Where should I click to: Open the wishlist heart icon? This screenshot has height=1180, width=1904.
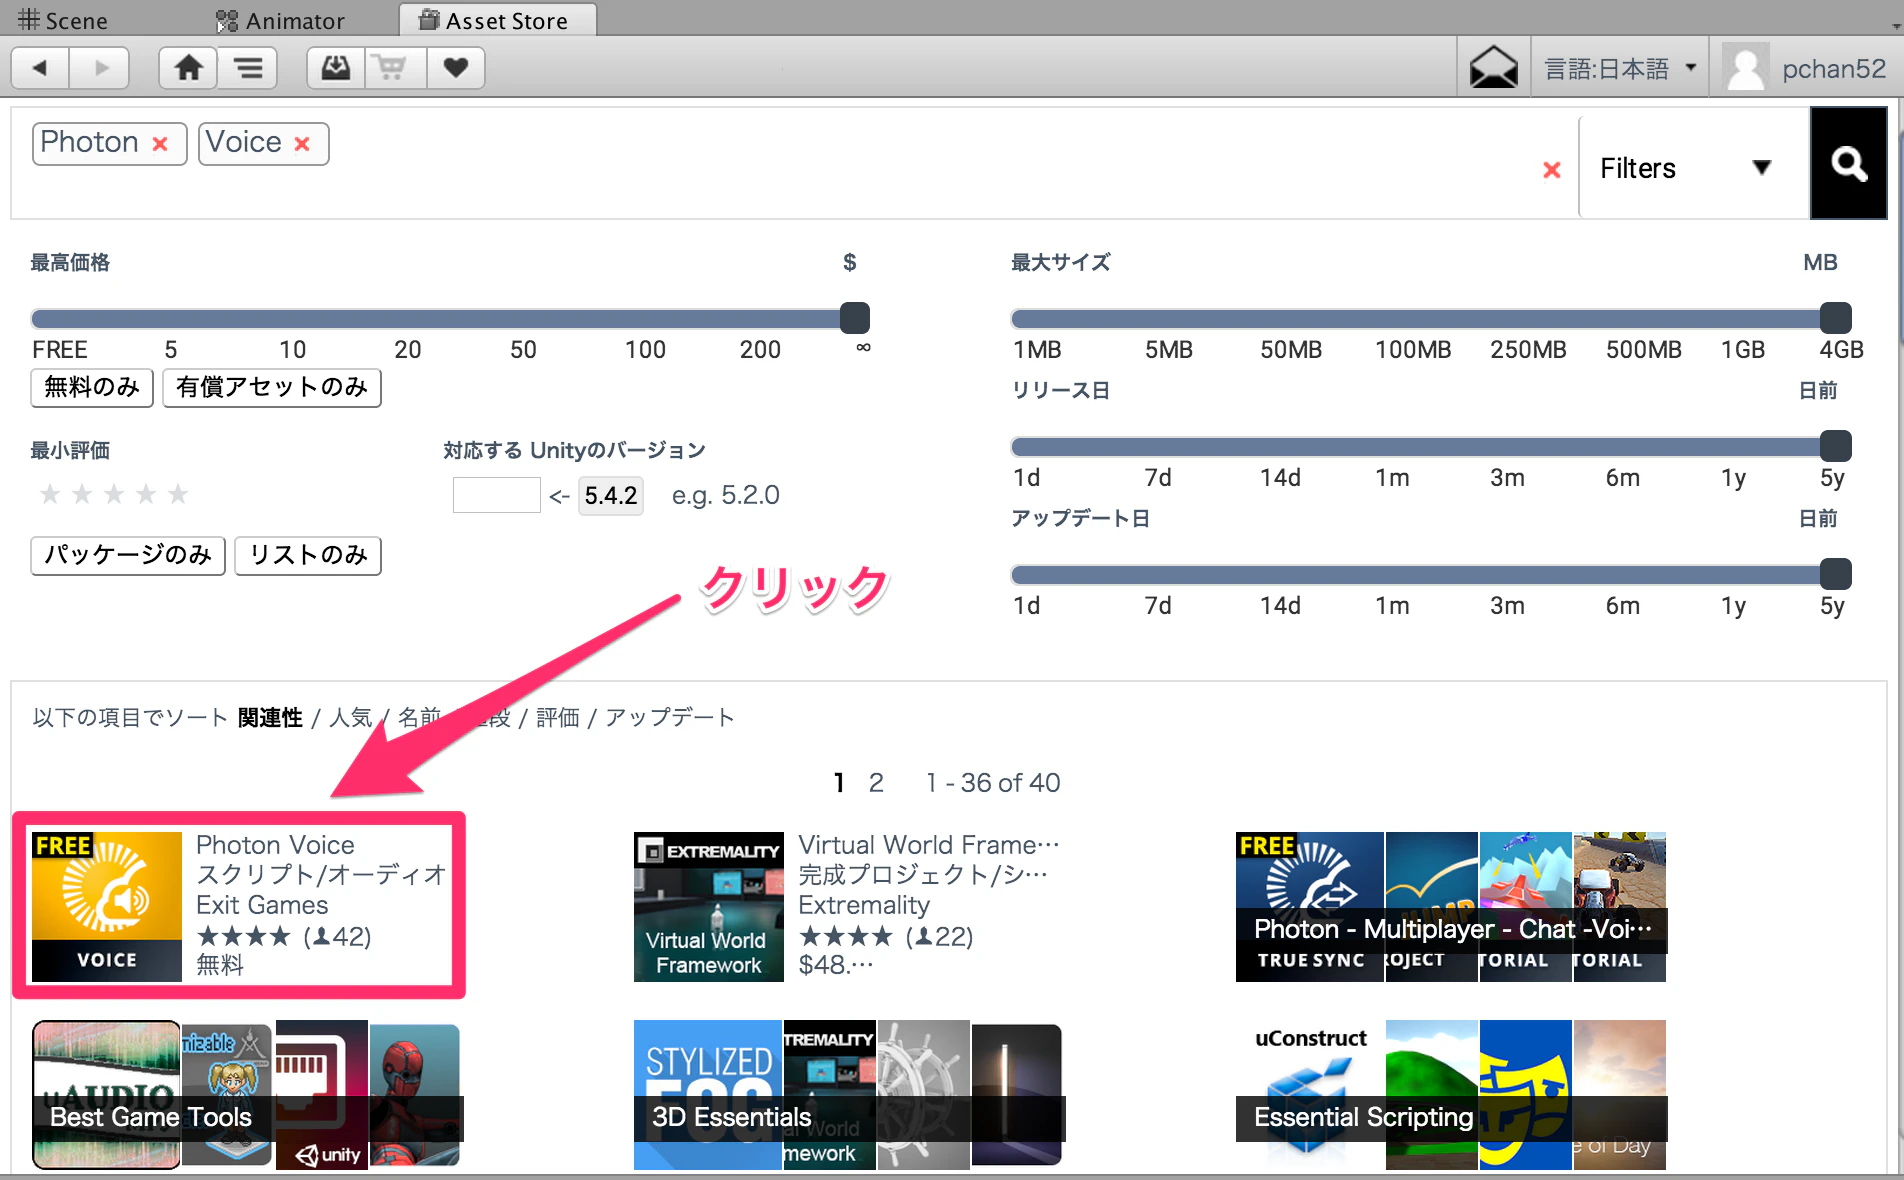point(456,68)
